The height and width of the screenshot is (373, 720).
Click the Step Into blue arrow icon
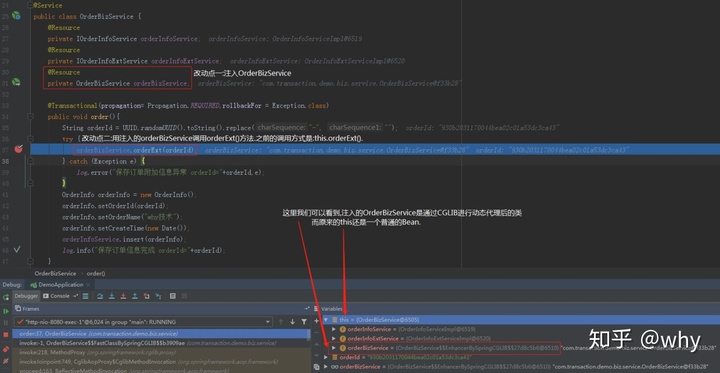point(112,296)
